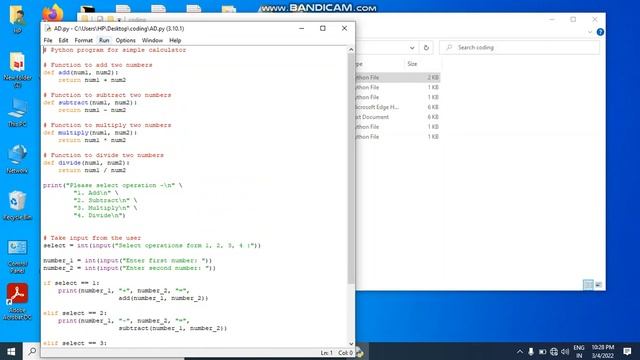Click the 'Enter first number' input line
This screenshot has height=360, width=640.
click(128, 260)
